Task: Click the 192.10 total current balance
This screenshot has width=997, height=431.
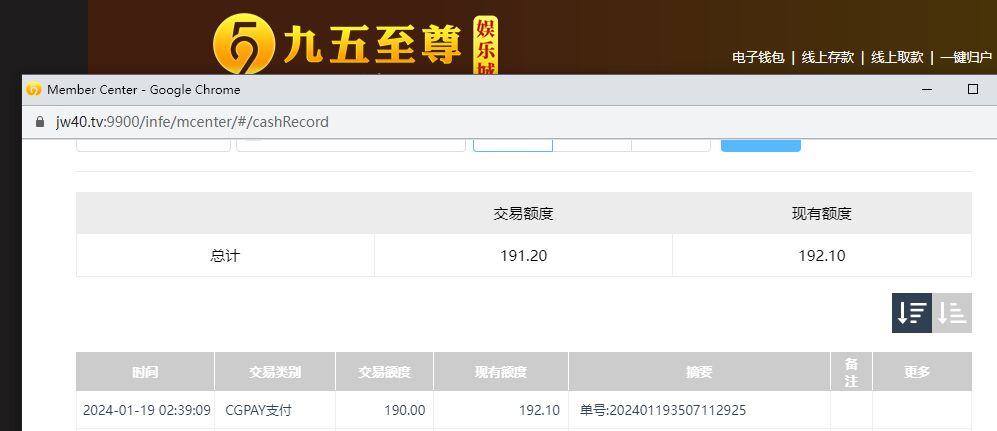Action: click(x=822, y=256)
